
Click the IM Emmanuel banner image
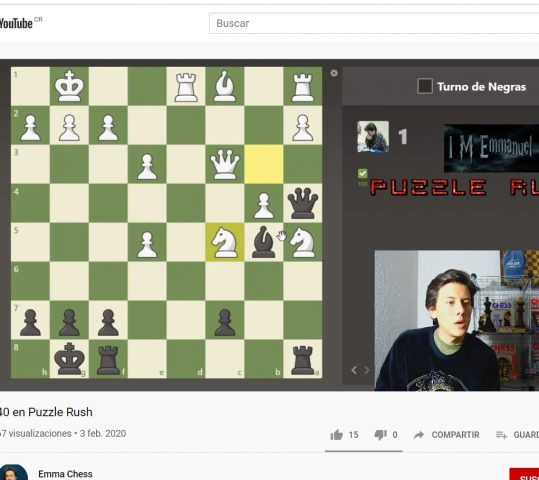(x=492, y=148)
